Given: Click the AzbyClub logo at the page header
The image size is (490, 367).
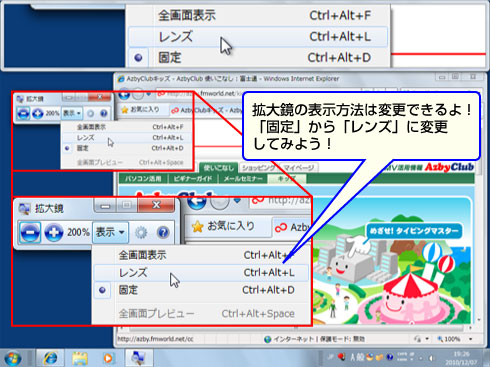Looking at the screenshot, I should pos(449,167).
